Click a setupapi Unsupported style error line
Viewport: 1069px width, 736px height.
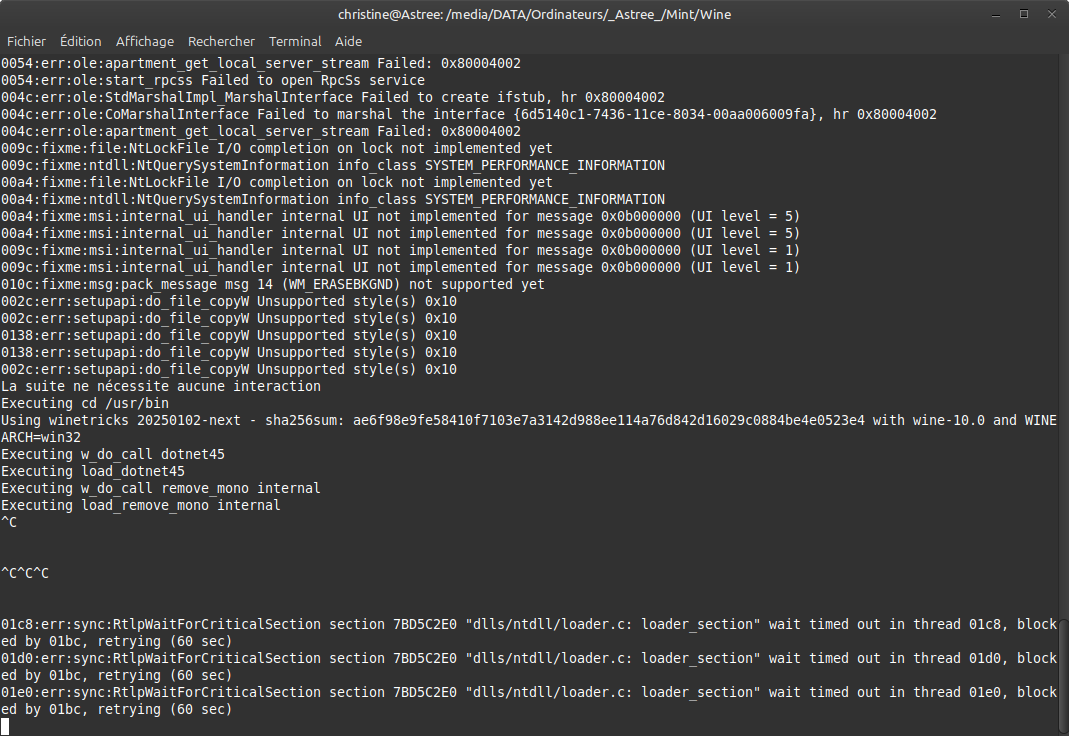[230, 301]
